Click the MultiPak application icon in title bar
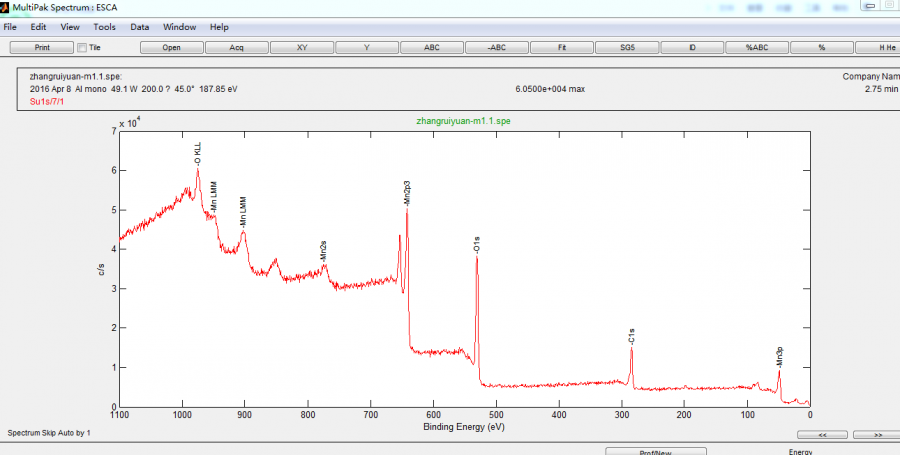 (x=5, y=7)
